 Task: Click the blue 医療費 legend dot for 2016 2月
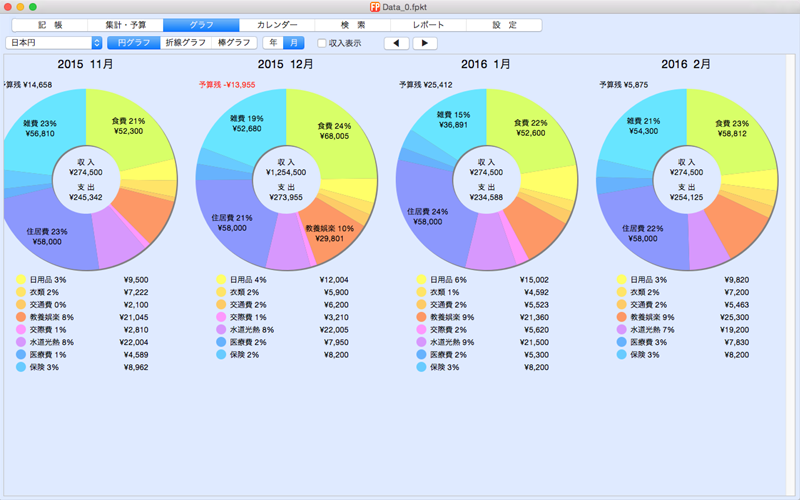pos(622,342)
